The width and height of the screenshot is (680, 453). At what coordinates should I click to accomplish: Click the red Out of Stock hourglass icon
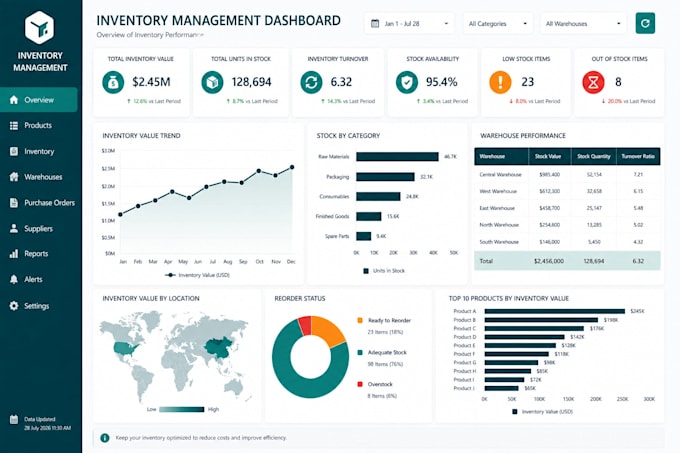click(x=593, y=82)
